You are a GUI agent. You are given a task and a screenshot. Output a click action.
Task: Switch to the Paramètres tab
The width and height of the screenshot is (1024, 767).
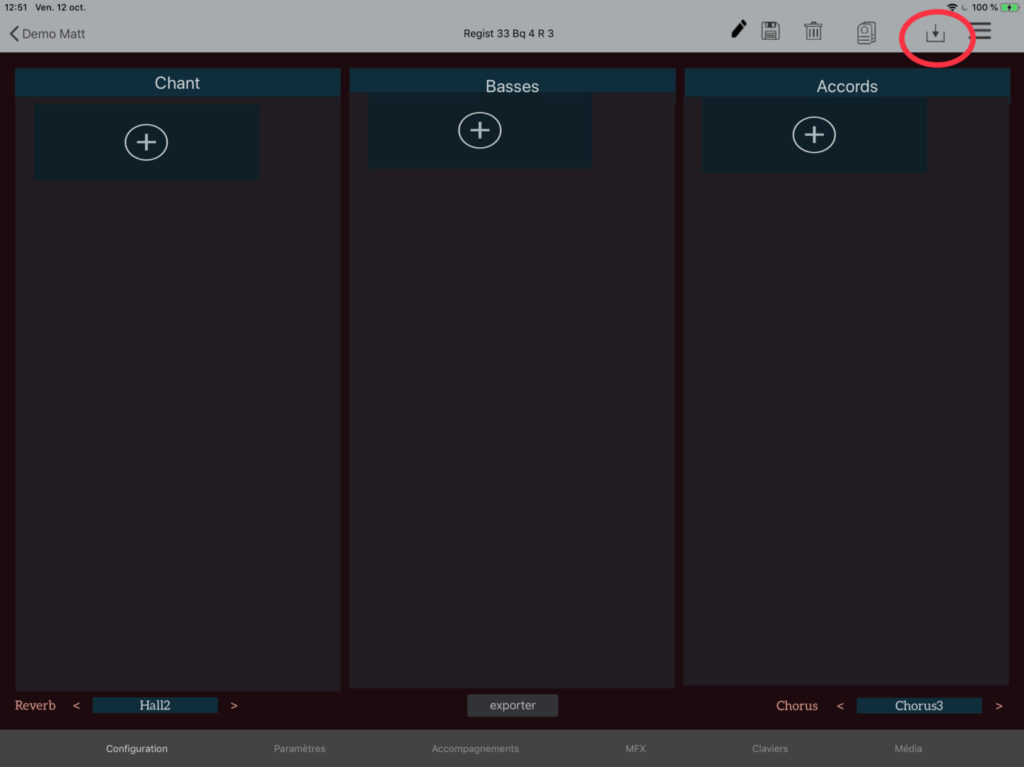pos(299,749)
